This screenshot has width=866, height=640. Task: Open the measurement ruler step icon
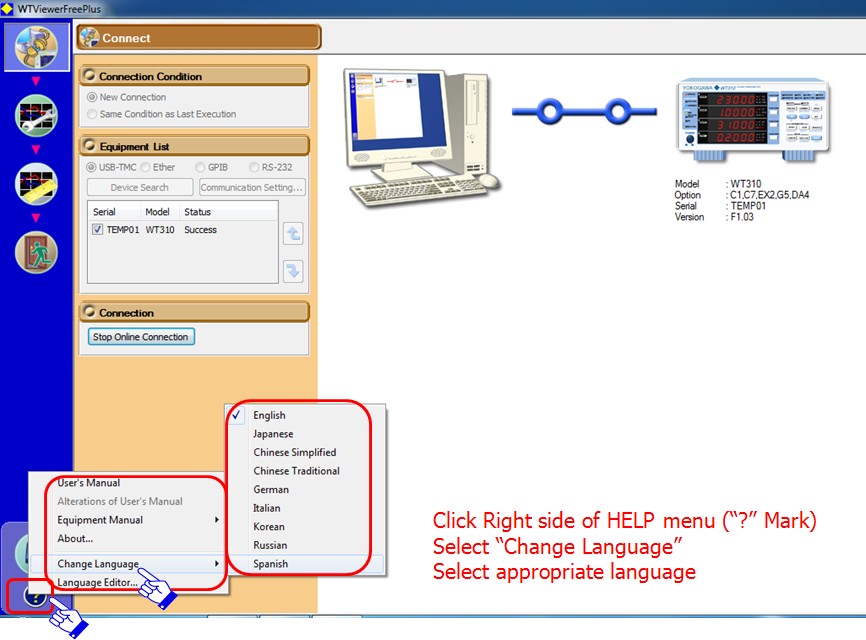click(x=36, y=184)
